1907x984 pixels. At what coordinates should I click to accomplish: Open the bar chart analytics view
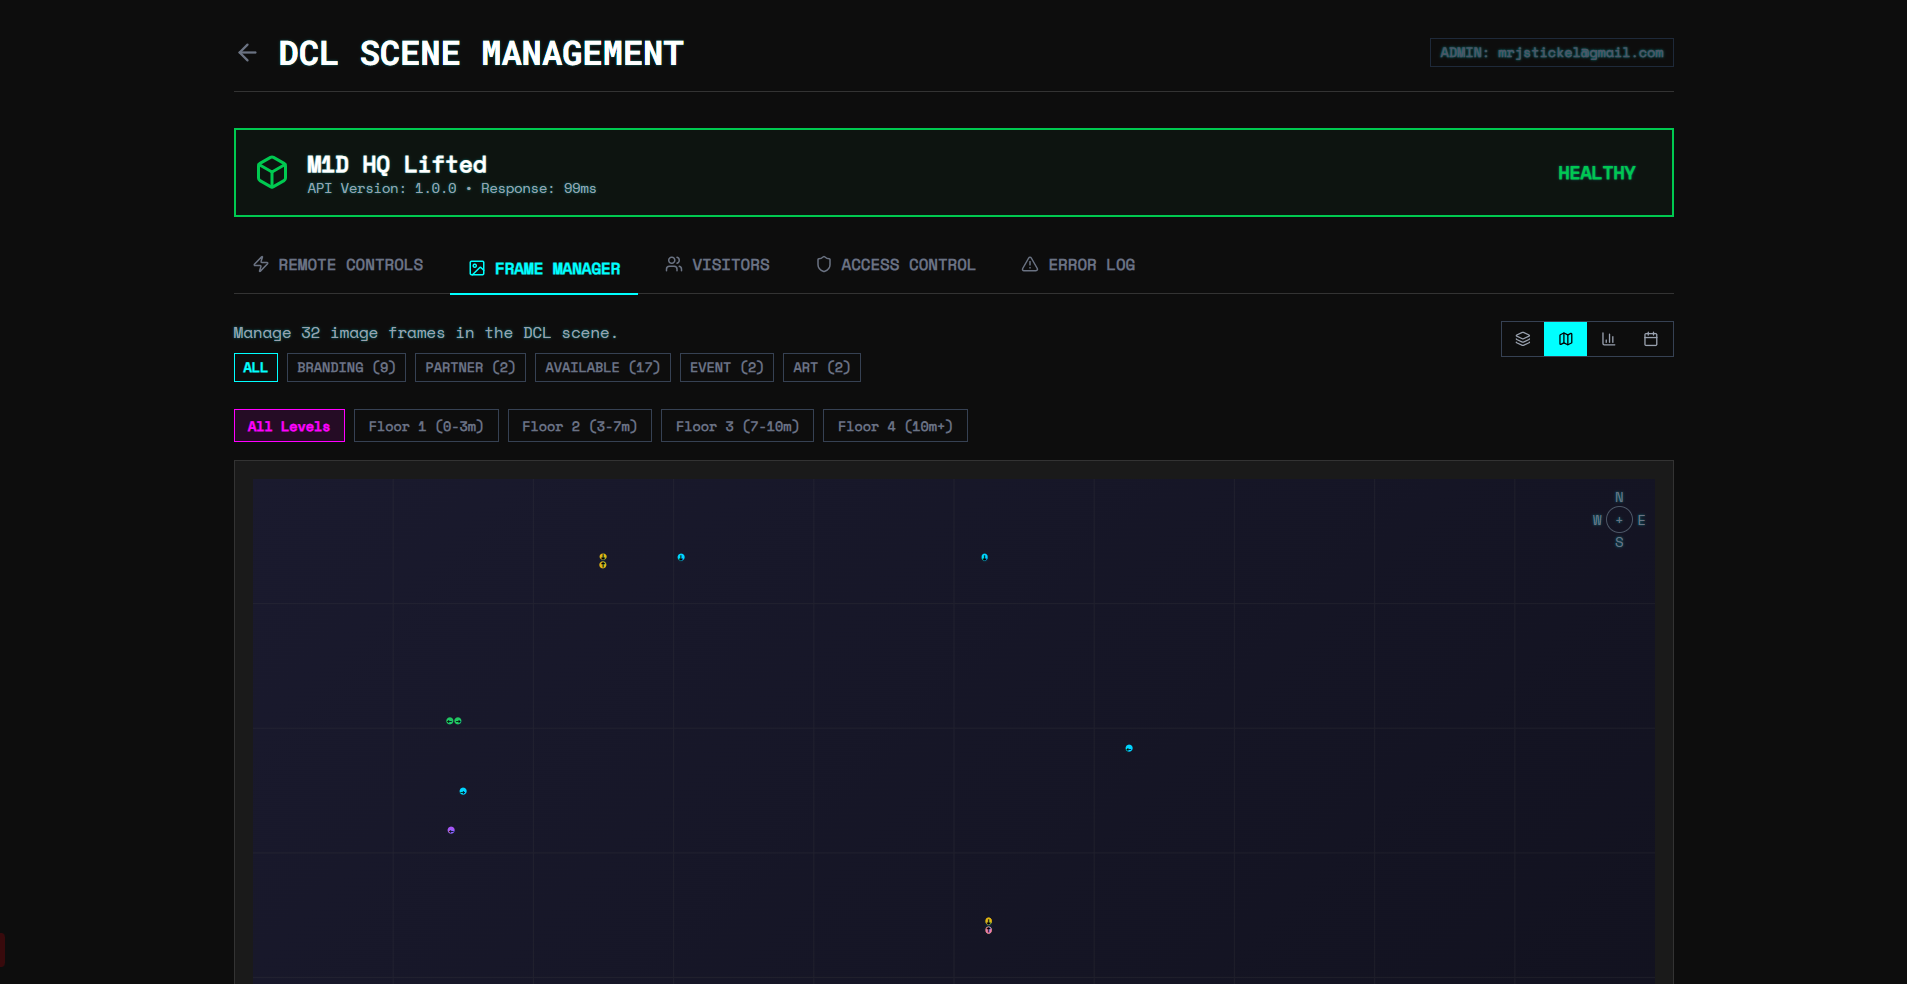click(1608, 339)
